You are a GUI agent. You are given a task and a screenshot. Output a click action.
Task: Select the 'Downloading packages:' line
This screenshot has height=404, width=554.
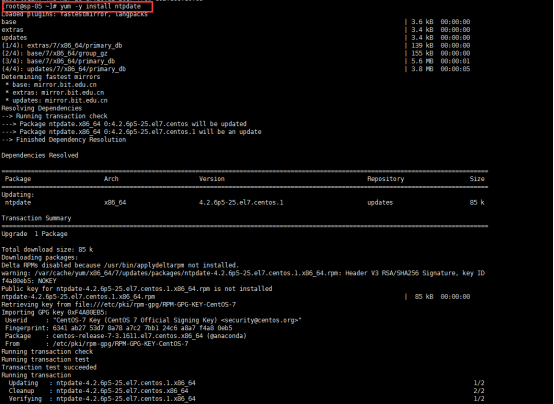[x=40, y=257]
